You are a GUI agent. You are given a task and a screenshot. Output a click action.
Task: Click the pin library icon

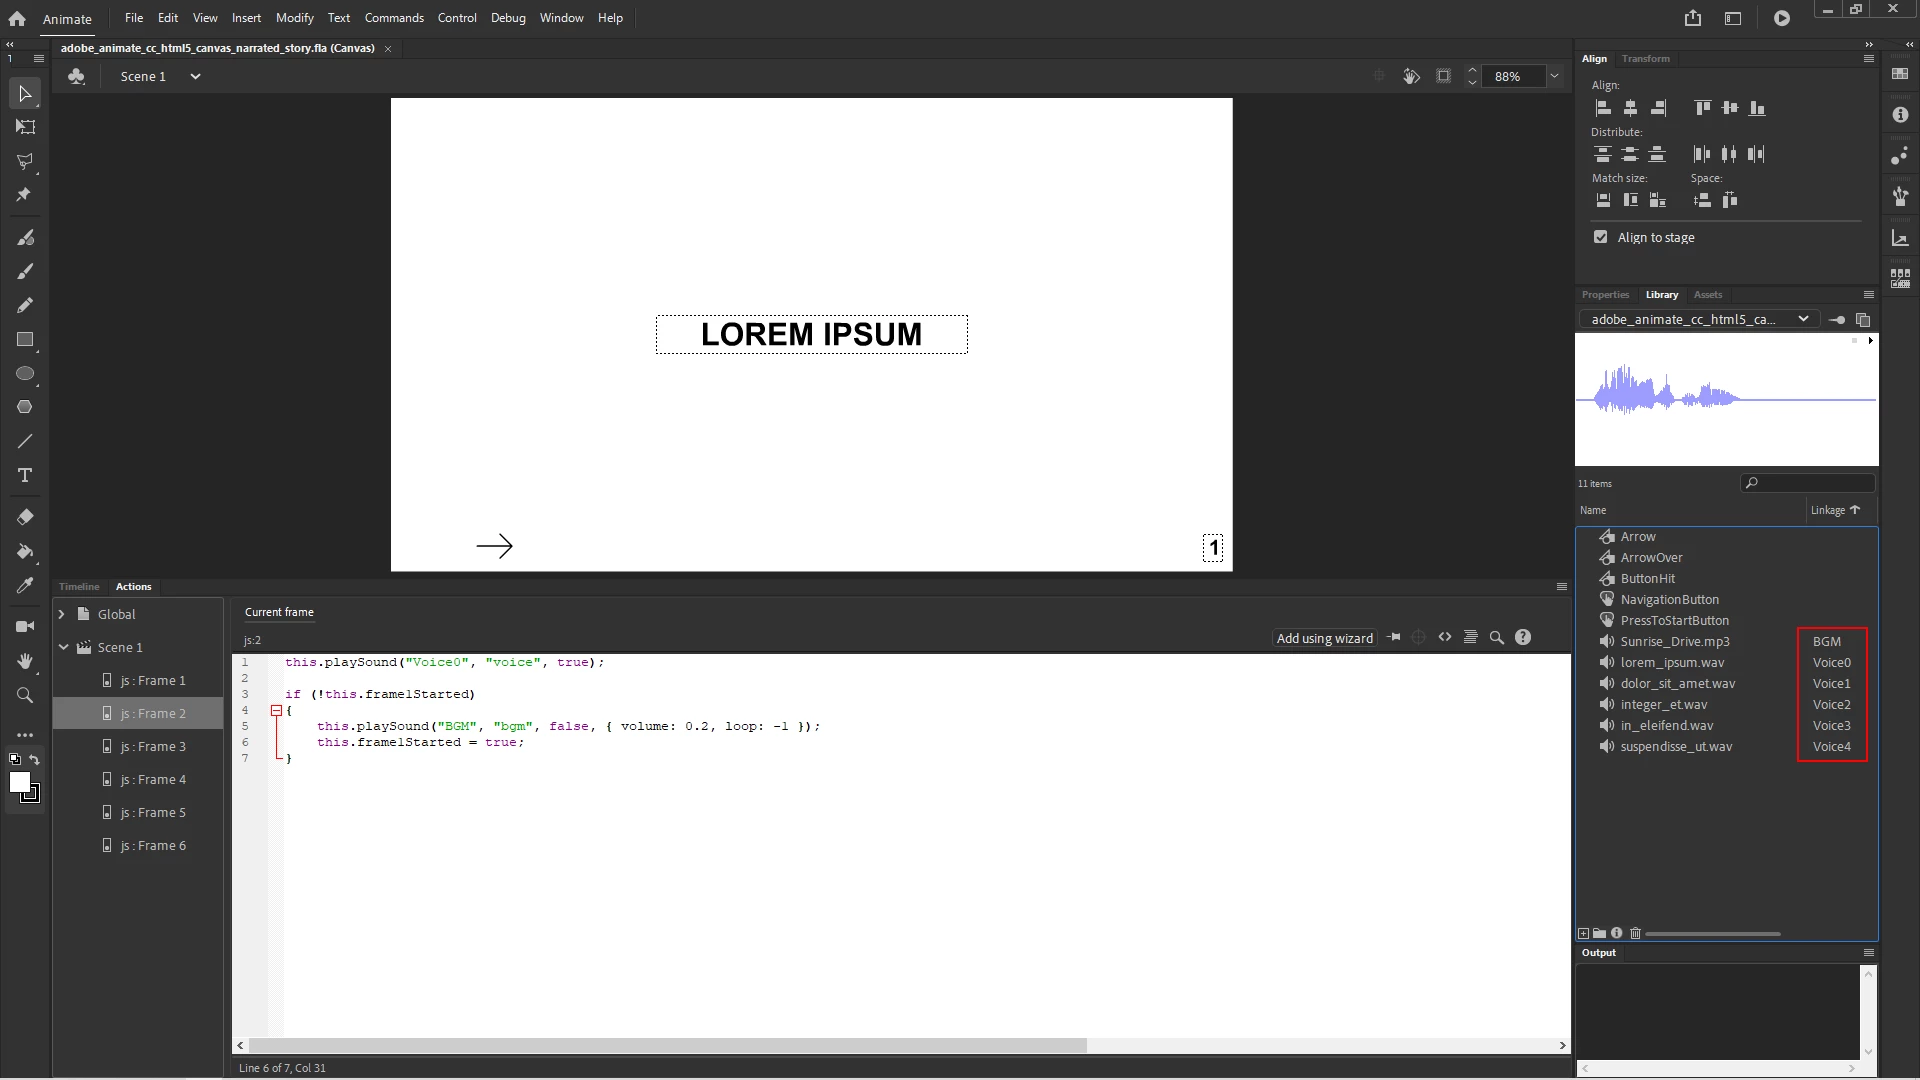click(1837, 320)
